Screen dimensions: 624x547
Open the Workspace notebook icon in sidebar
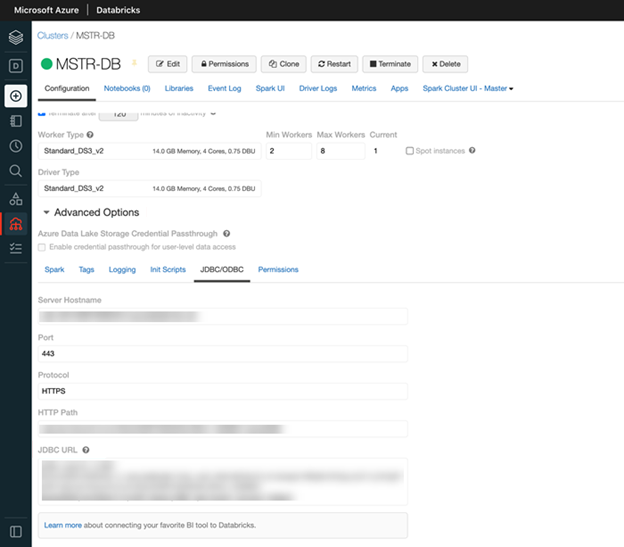coord(15,121)
